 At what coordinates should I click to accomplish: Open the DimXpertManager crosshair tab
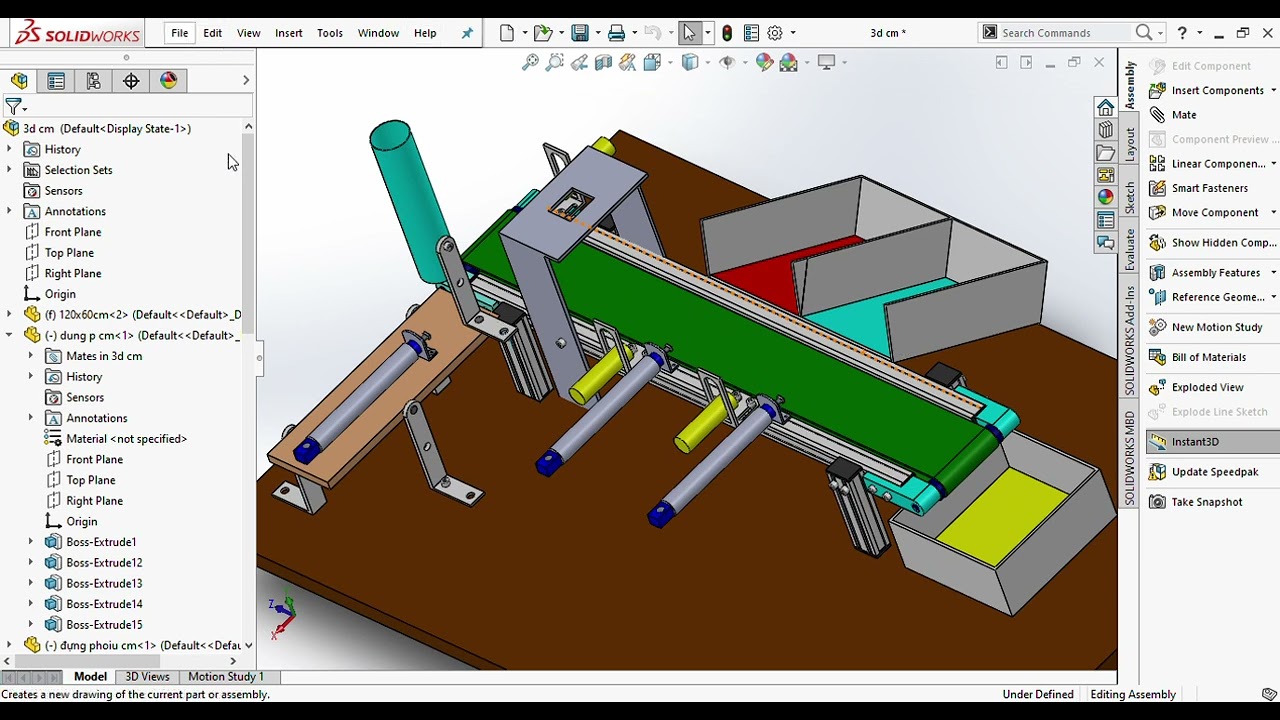point(131,81)
